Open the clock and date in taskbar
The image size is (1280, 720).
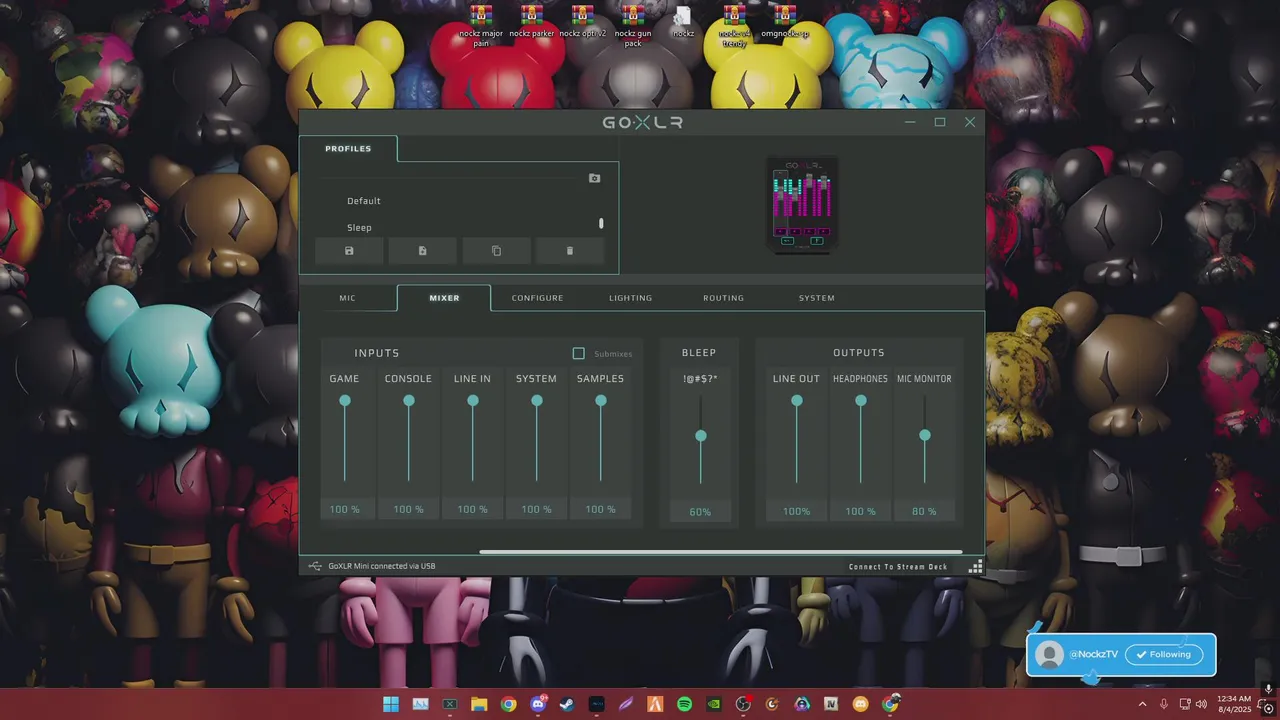pos(1235,704)
